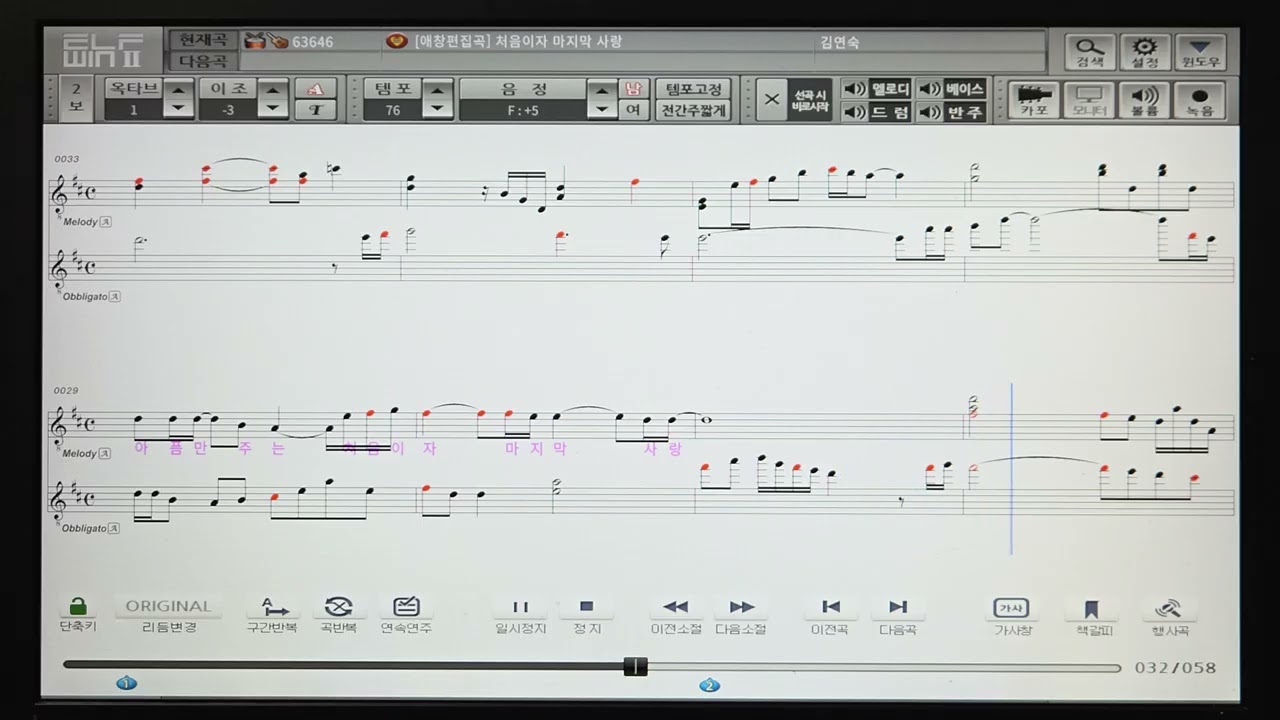Click 현재곡 current song label

click(x=203, y=41)
